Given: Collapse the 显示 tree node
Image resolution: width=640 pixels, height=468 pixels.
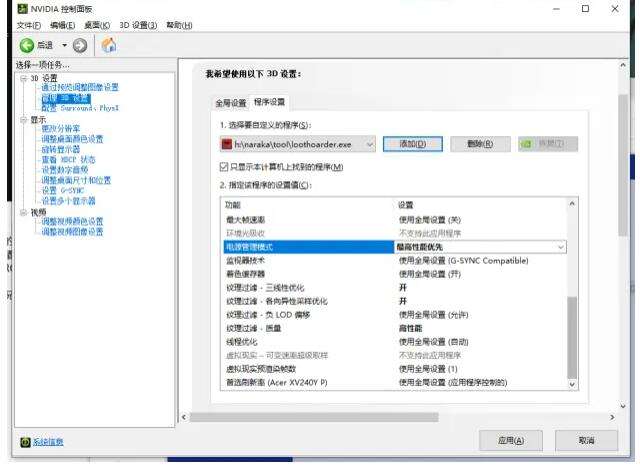Looking at the screenshot, I should pos(24,120).
